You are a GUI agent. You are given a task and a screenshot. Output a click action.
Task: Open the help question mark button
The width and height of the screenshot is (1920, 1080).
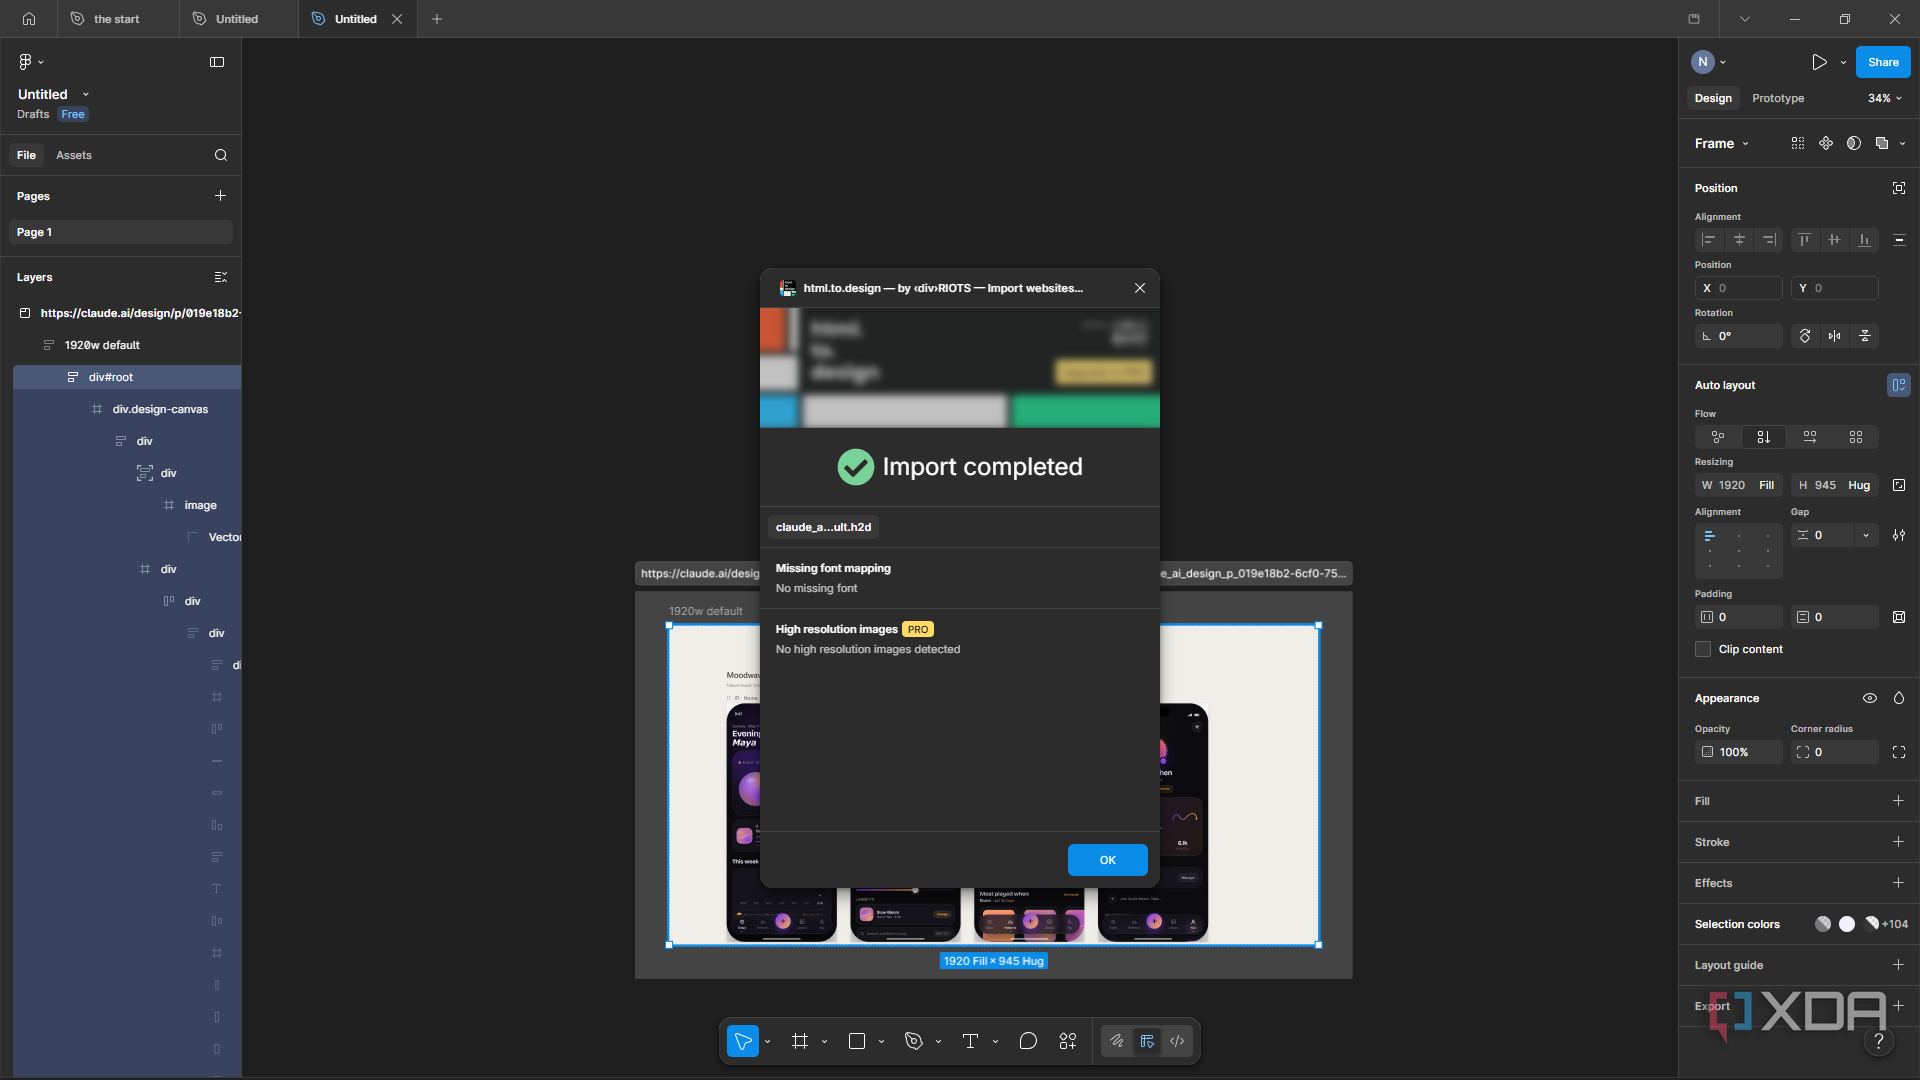pyautogui.click(x=1879, y=1042)
